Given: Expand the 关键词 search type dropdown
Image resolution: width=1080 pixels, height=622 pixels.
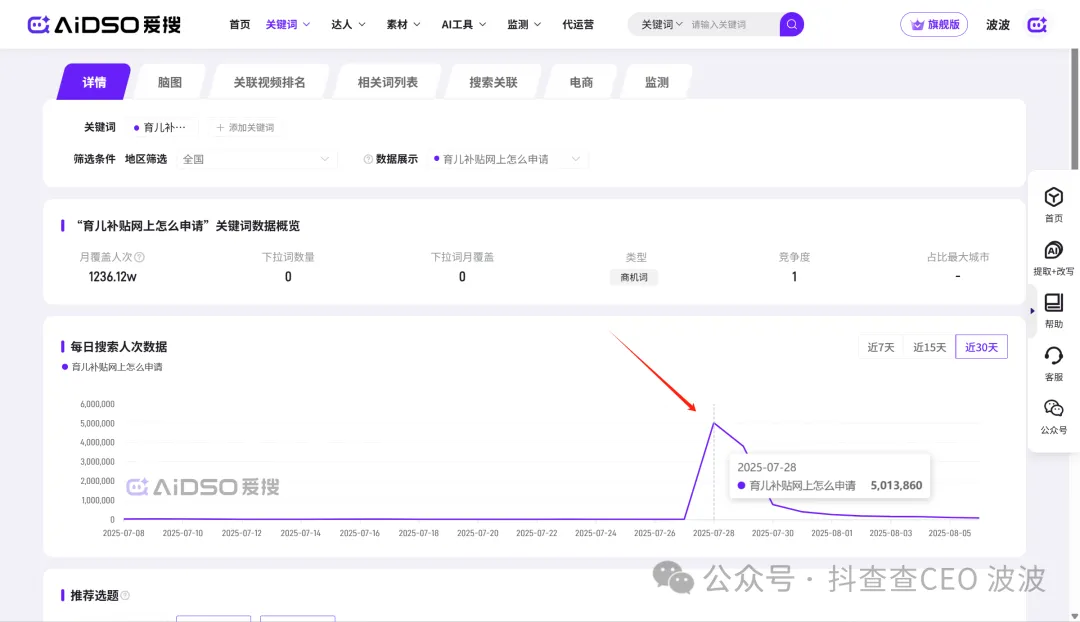Looking at the screenshot, I should tap(662, 24).
